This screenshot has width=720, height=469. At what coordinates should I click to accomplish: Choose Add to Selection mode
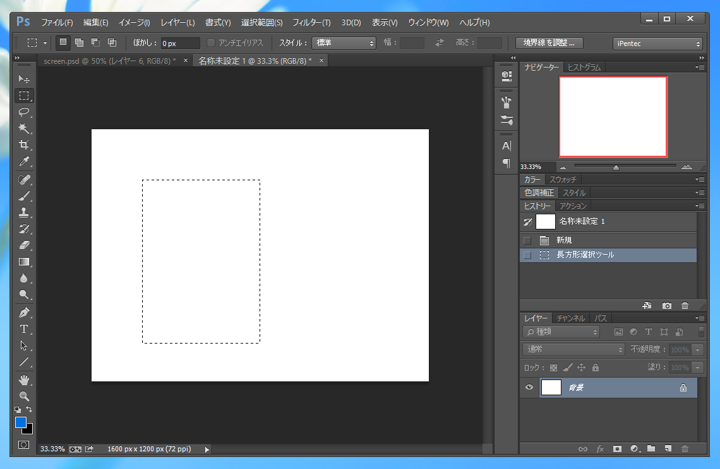[x=79, y=43]
